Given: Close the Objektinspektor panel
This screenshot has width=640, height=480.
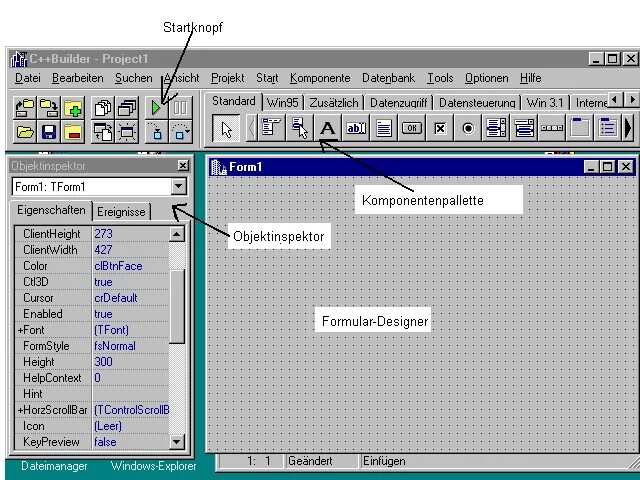Looking at the screenshot, I should click(183, 165).
